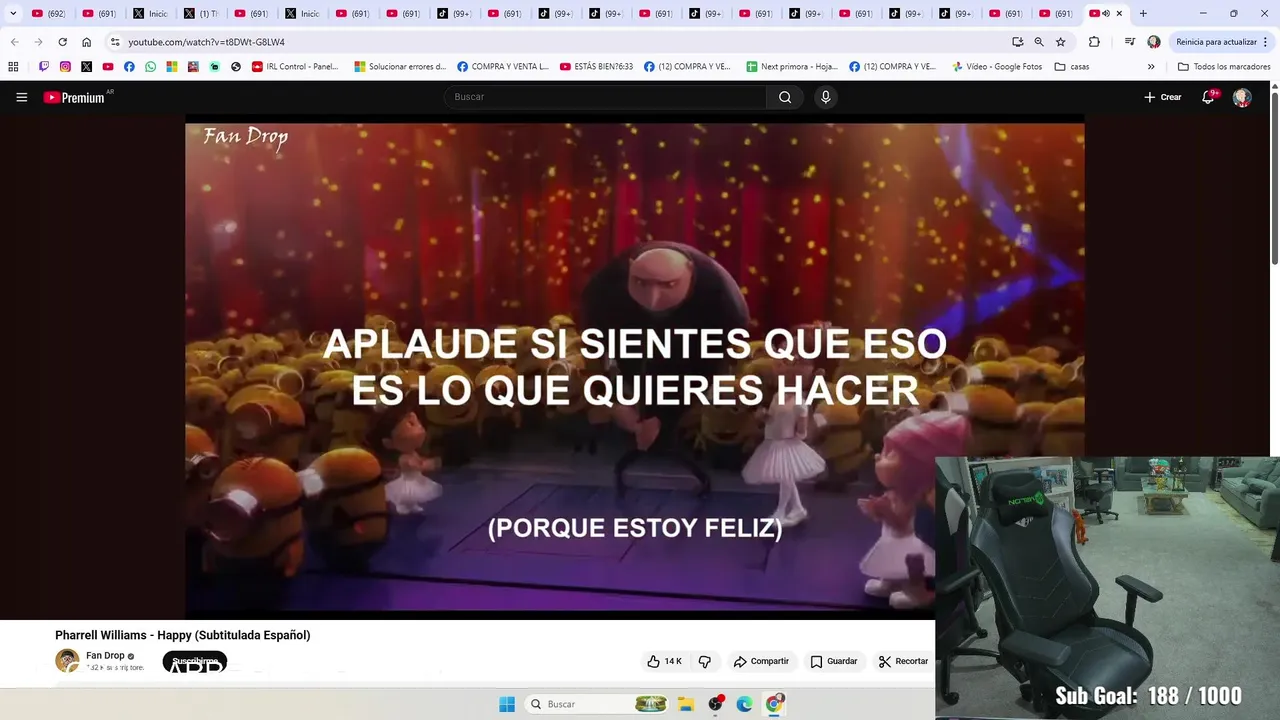Open the X bookmark in bookmarks bar
This screenshot has width=1280, height=720.
(x=87, y=67)
